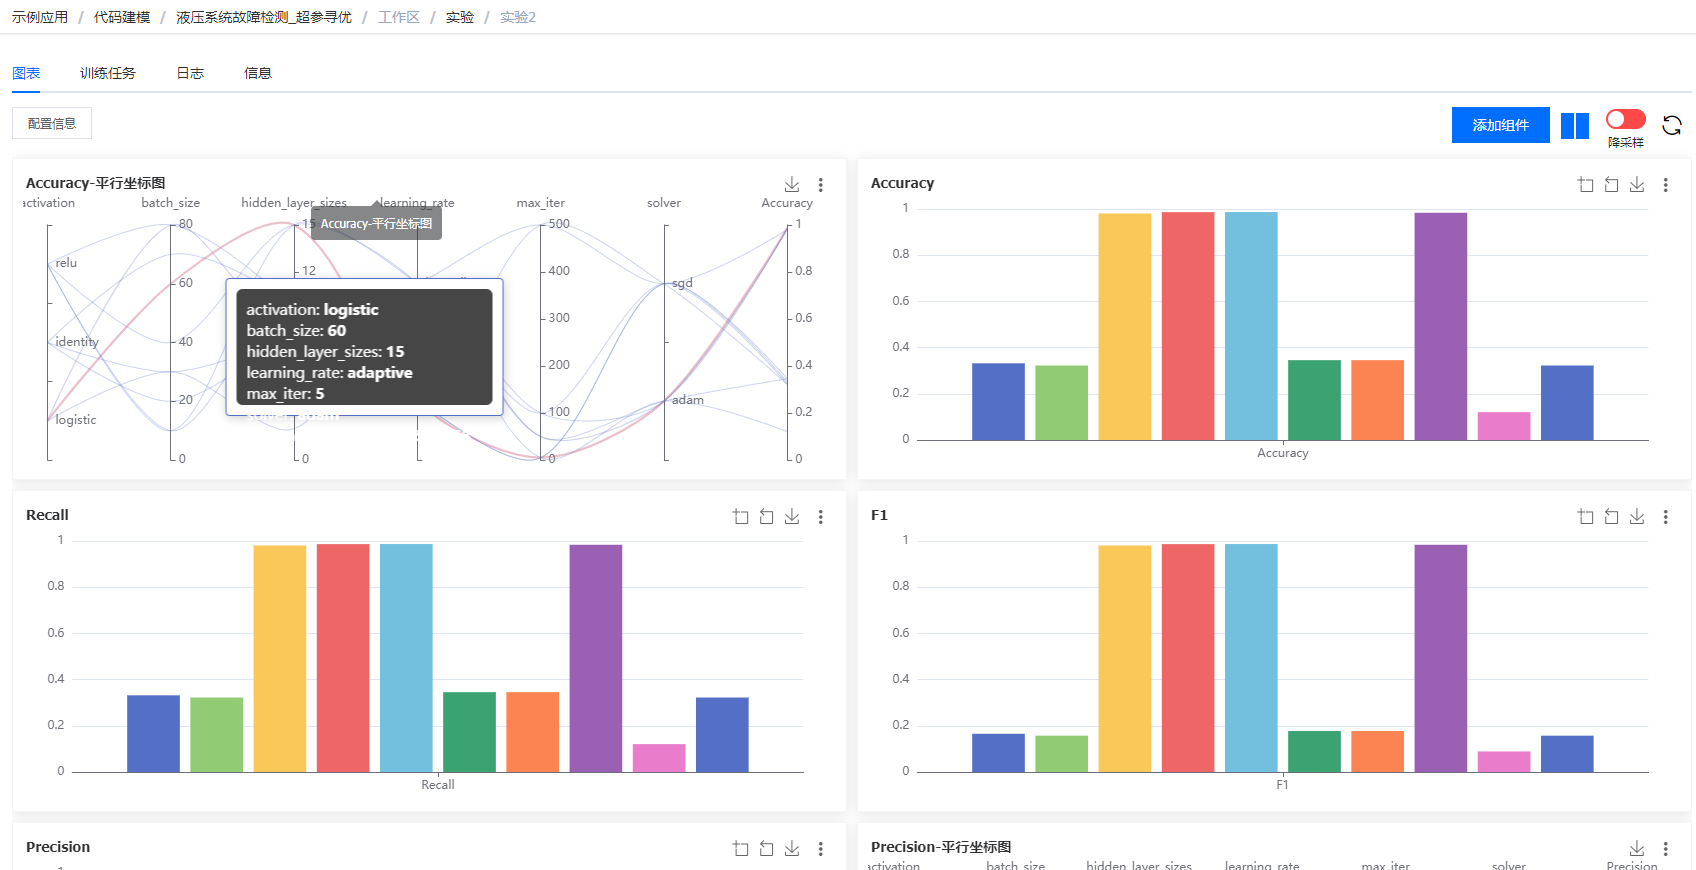
Task: Click zoom-area icon in Precision chart
Action: (x=741, y=849)
